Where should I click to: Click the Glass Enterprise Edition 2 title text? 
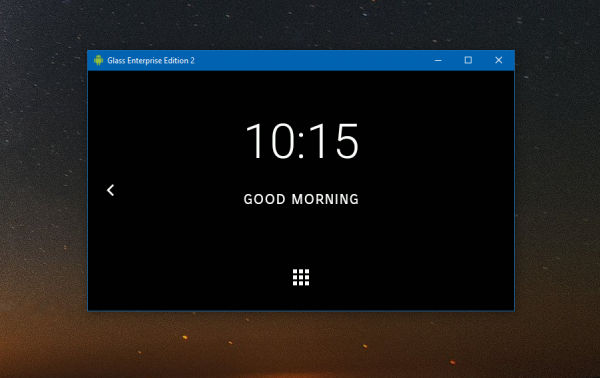151,60
